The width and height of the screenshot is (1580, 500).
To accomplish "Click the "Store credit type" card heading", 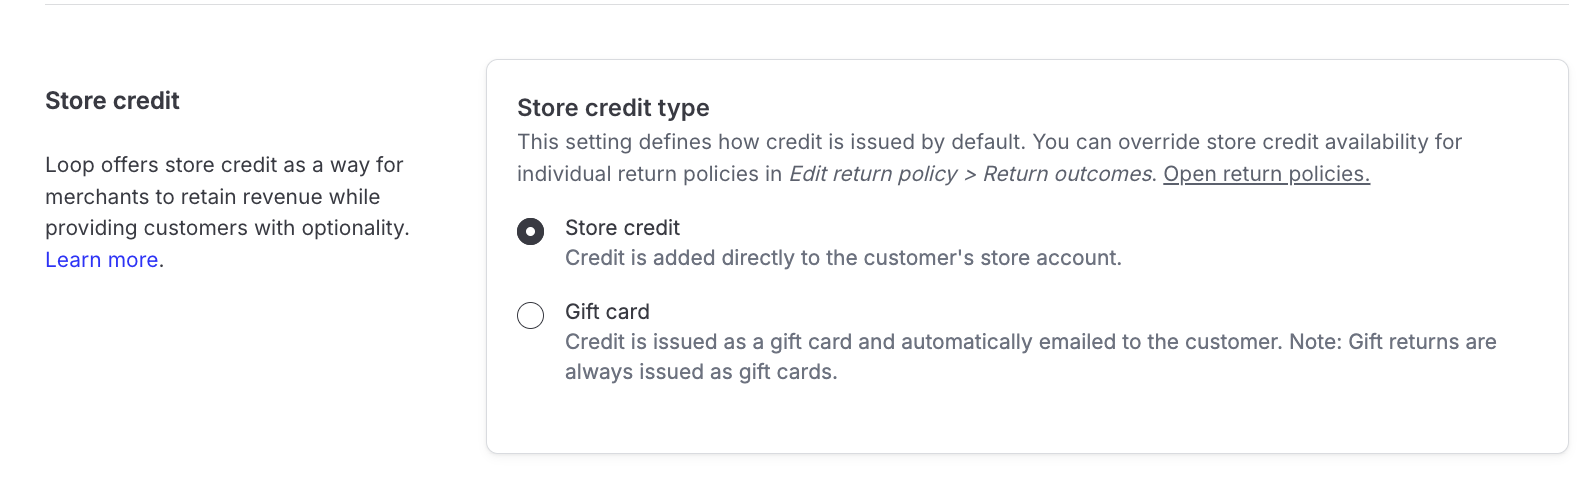I will [x=613, y=108].
